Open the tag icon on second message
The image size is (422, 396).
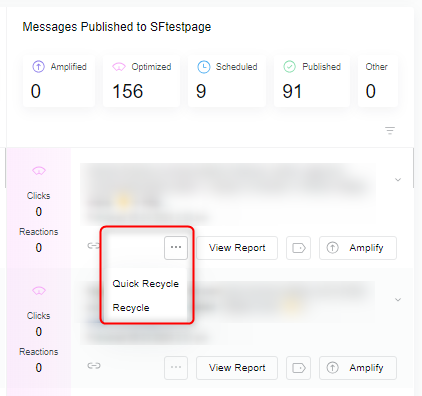tap(298, 368)
